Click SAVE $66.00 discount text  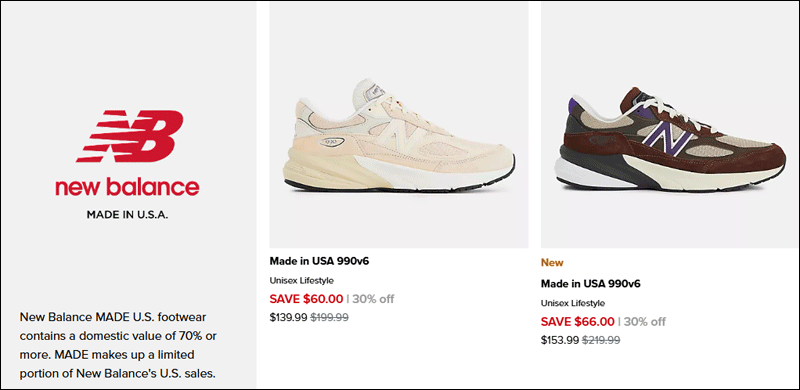pyautogui.click(x=578, y=322)
